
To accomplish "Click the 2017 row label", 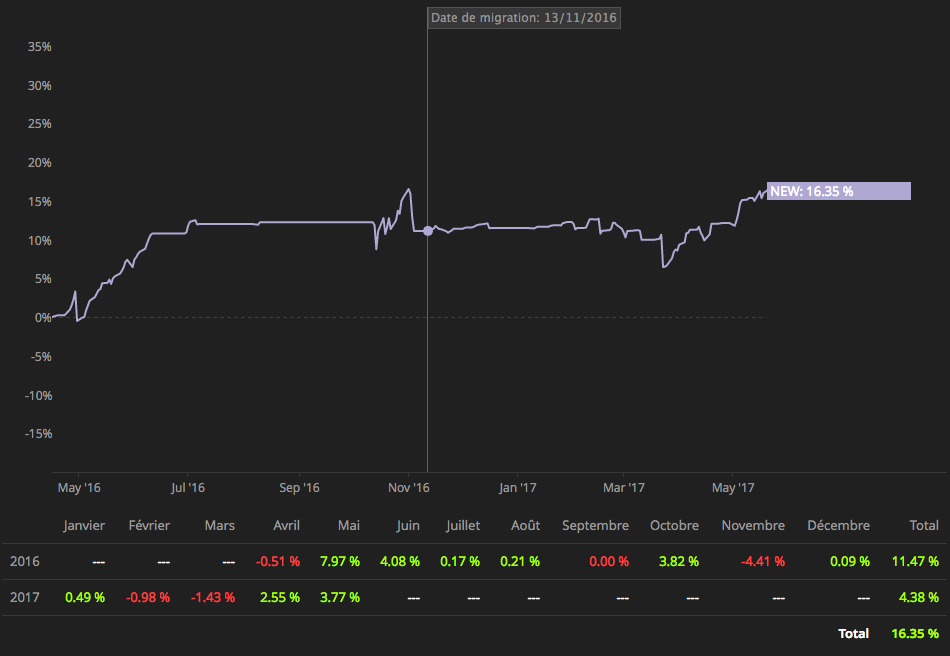I will [24, 597].
